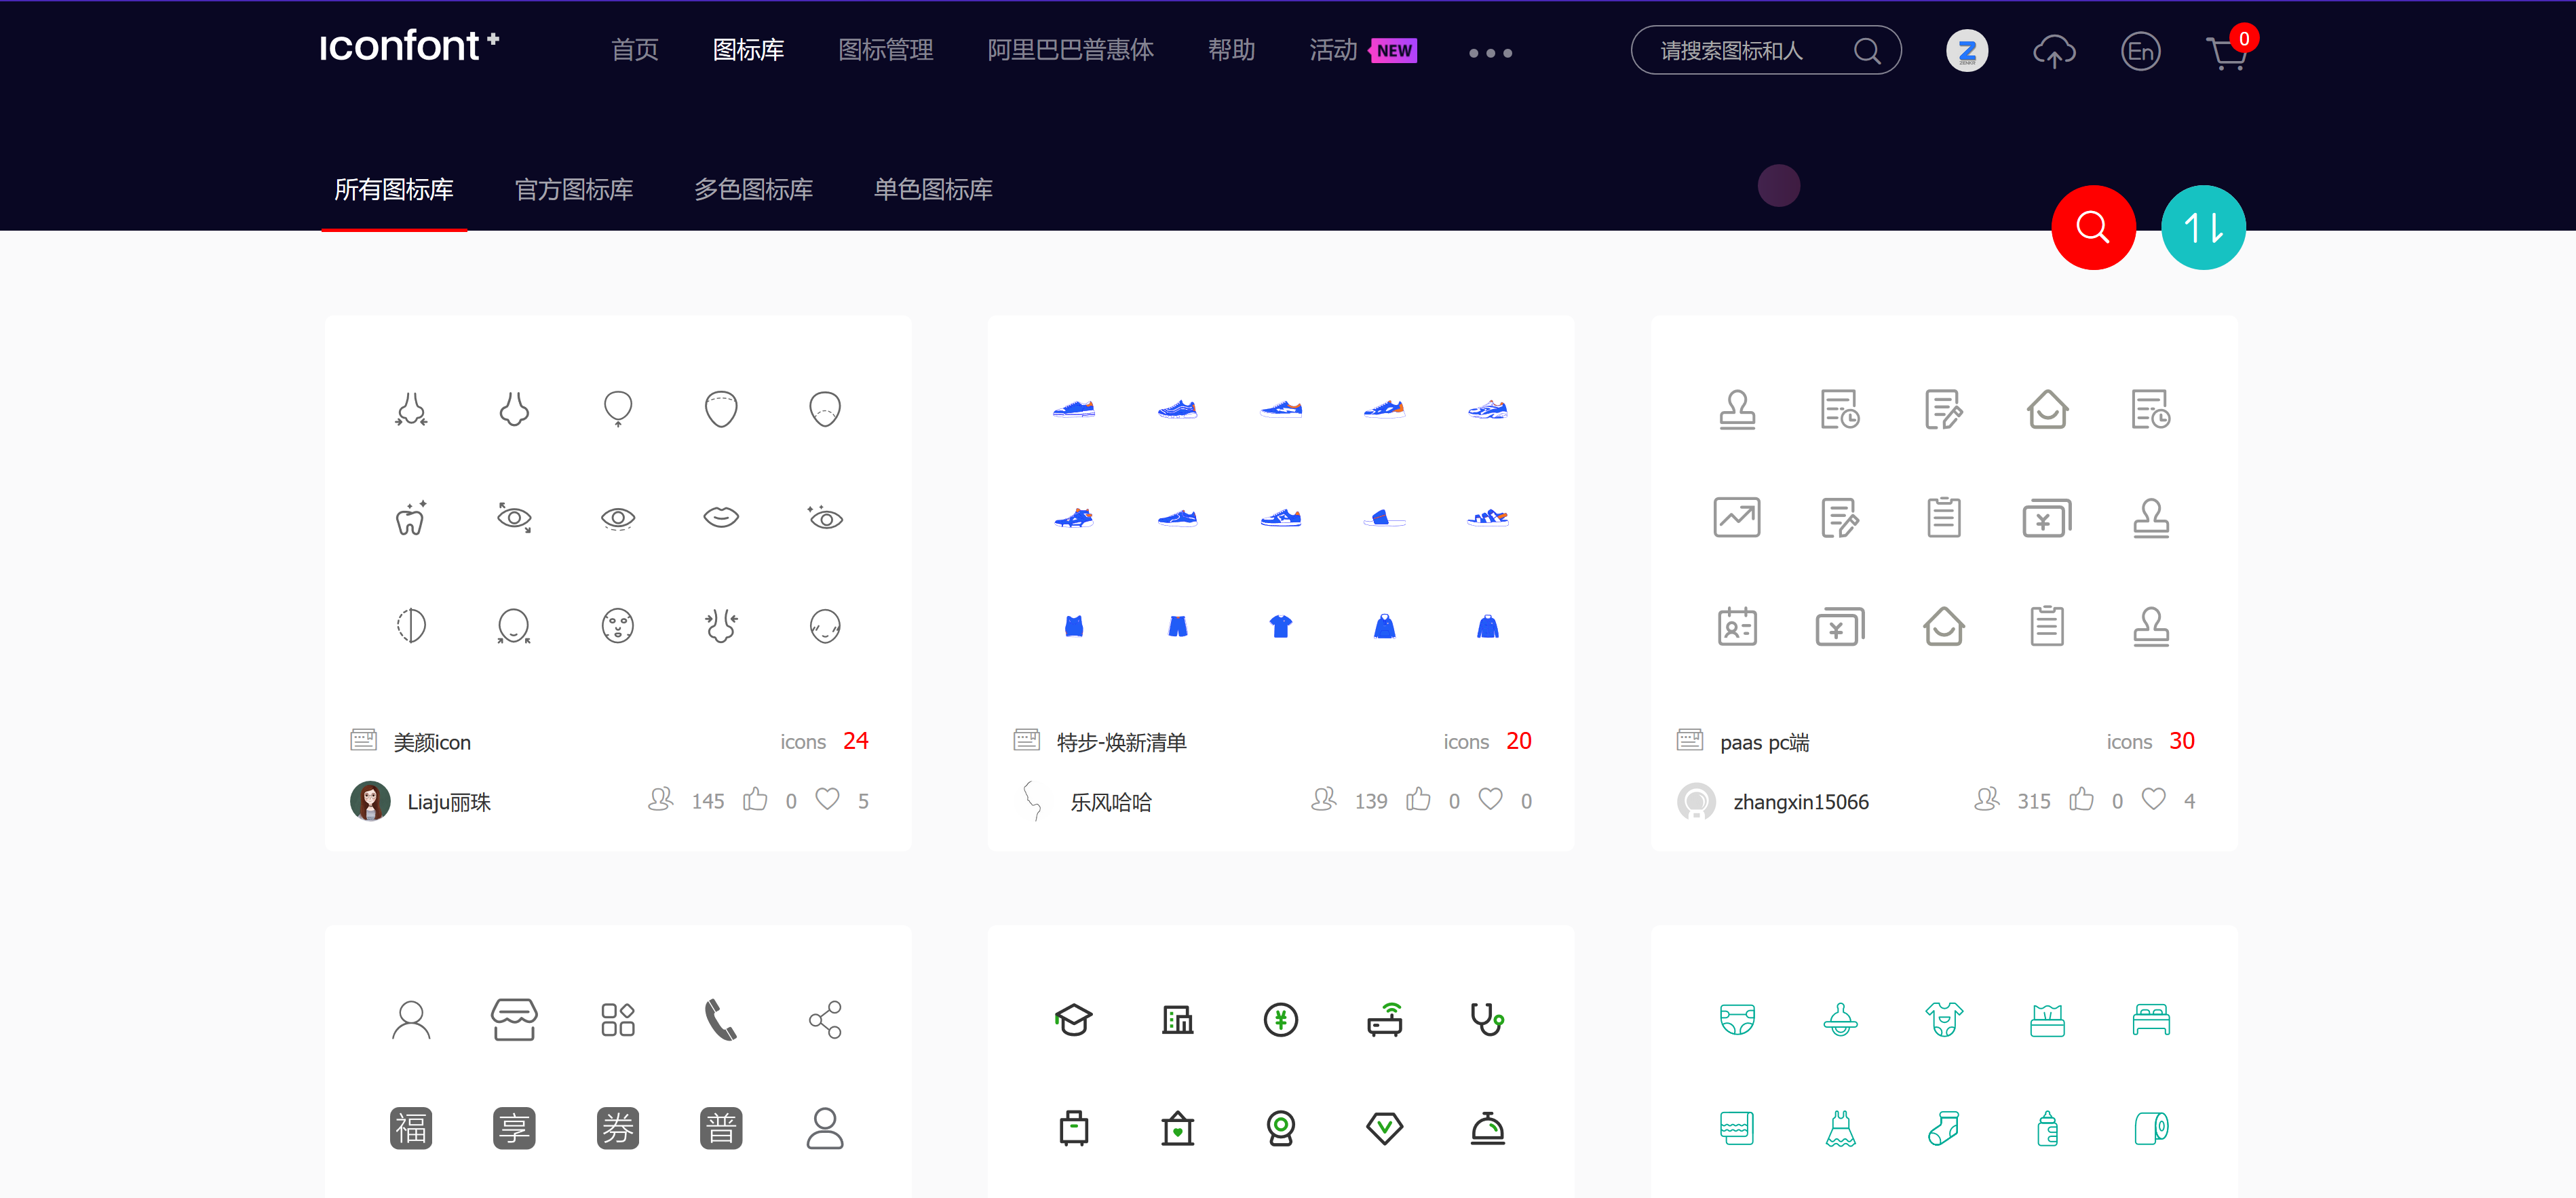Click the shopping cart icon
The image size is (2576, 1198).
2226,52
